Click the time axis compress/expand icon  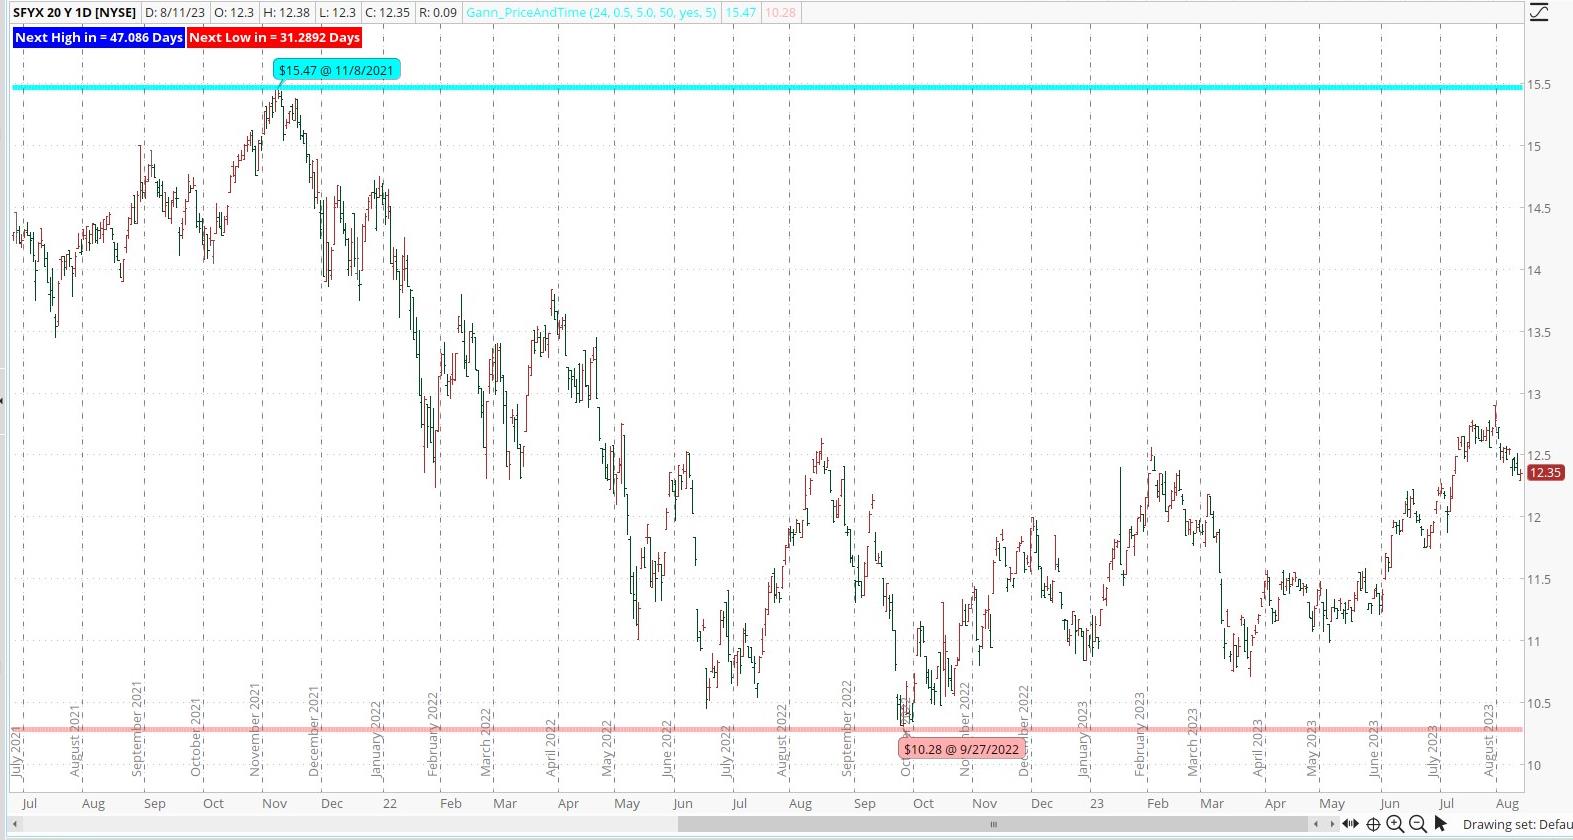click(x=1350, y=824)
